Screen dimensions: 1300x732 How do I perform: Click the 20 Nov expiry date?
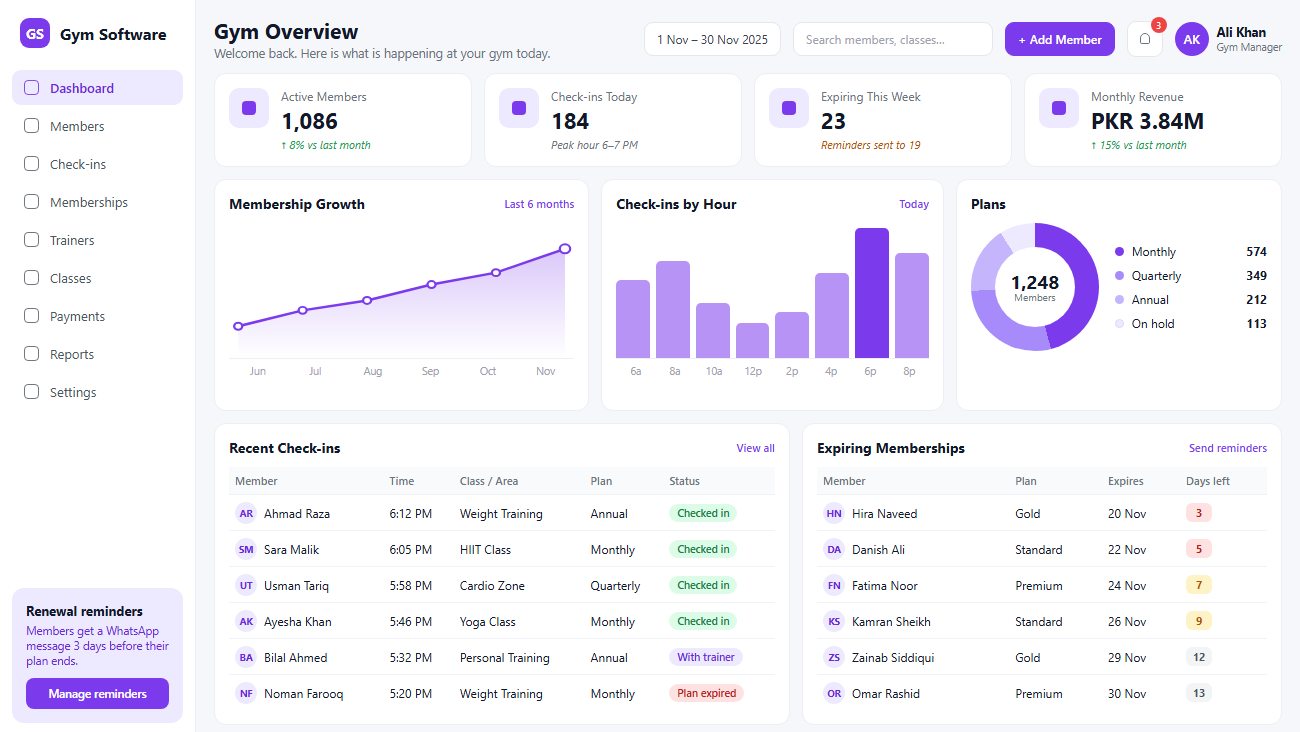[1127, 513]
